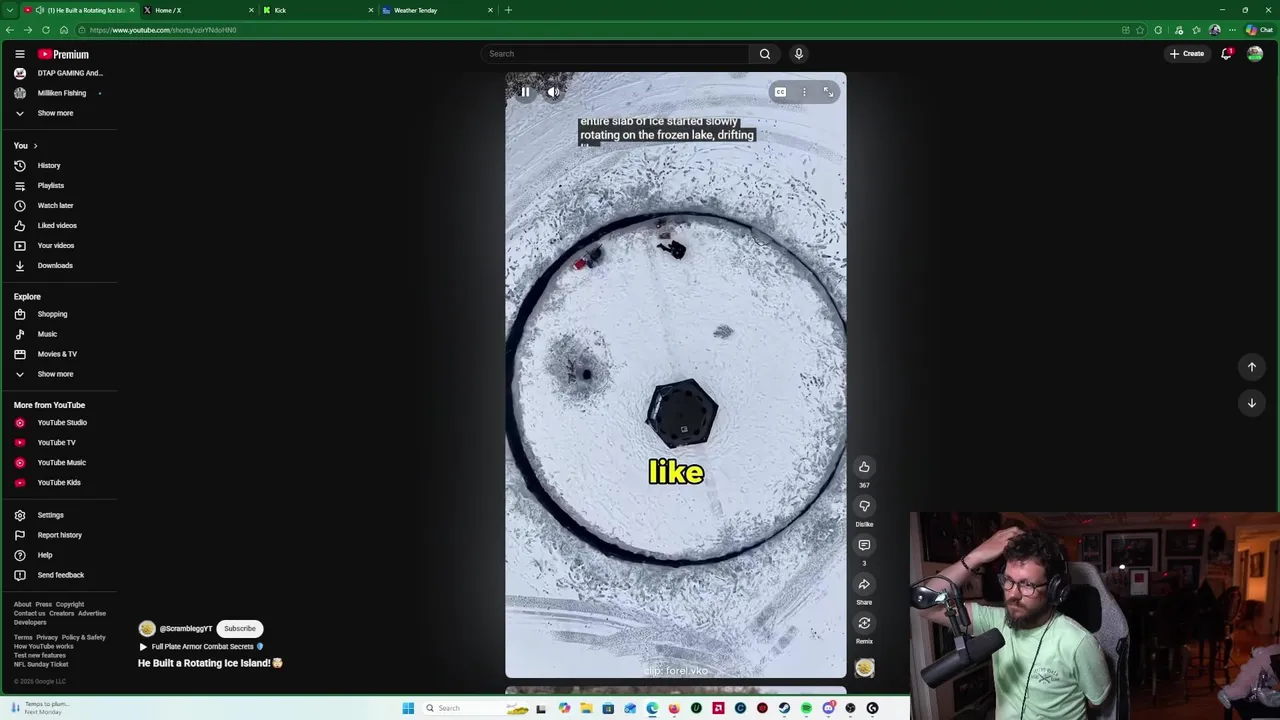Dislike the Short
The height and width of the screenshot is (720, 1280).
click(x=864, y=506)
